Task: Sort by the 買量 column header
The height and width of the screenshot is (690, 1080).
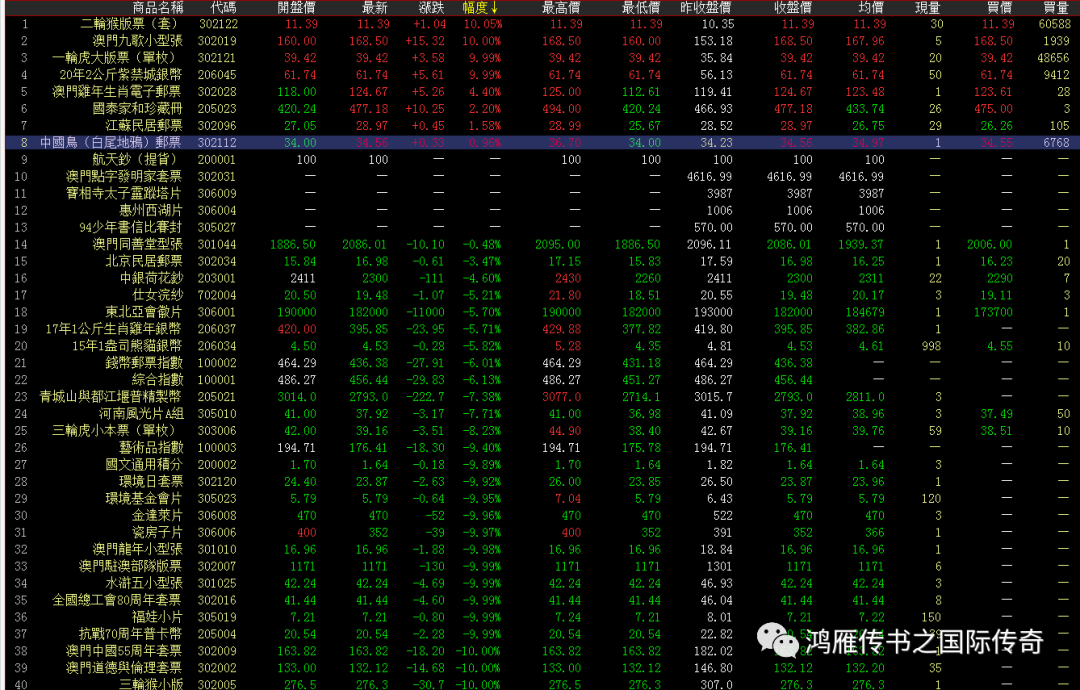Action: click(1056, 8)
